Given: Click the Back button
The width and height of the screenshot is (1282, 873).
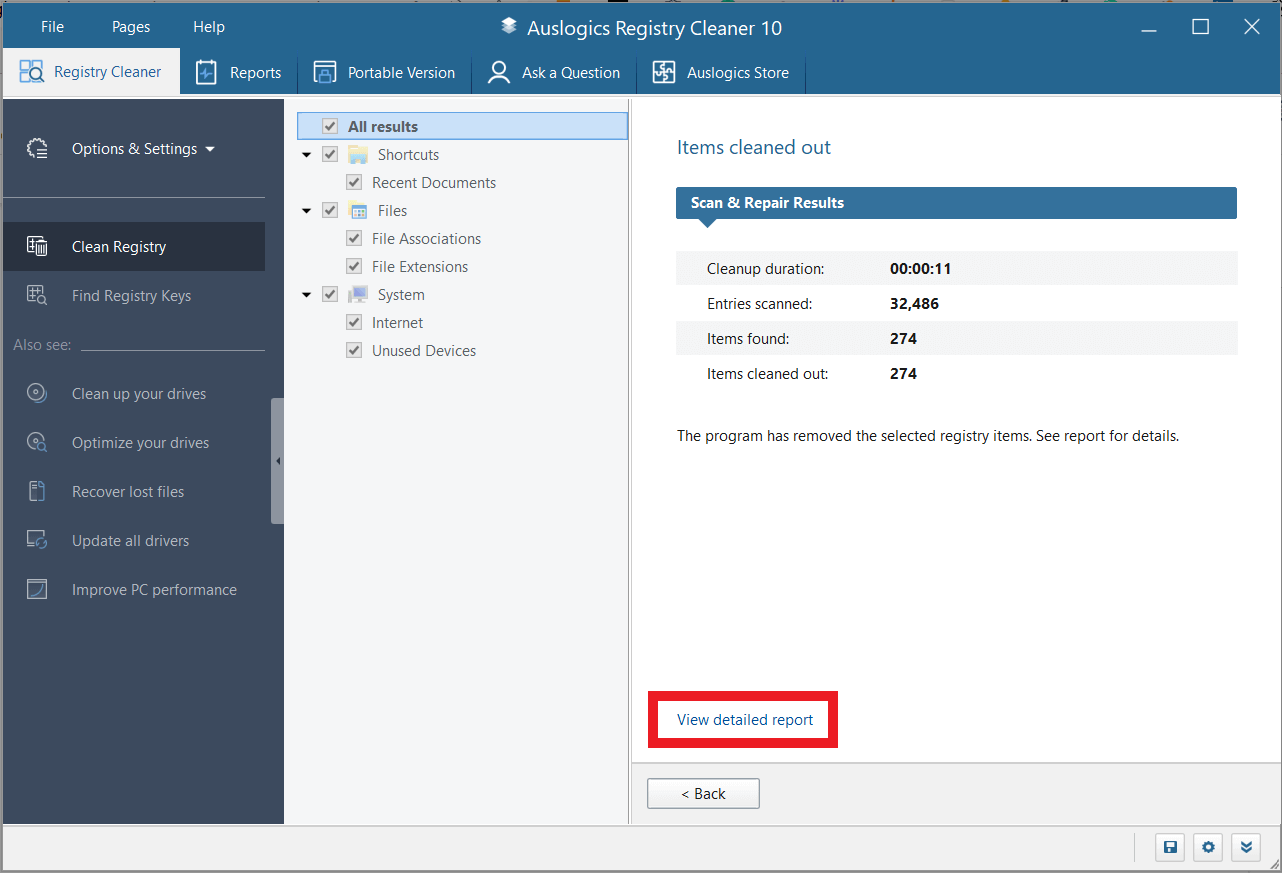Looking at the screenshot, I should [703, 793].
